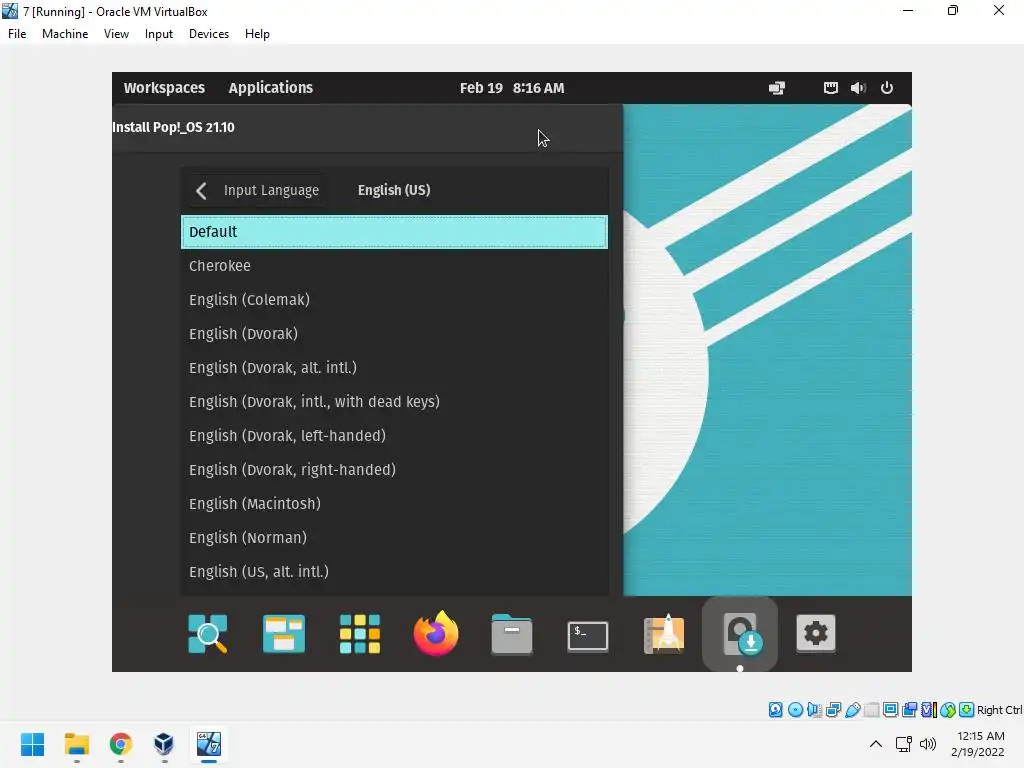Open the workspaces icon in dock

pyautogui.click(x=283, y=633)
